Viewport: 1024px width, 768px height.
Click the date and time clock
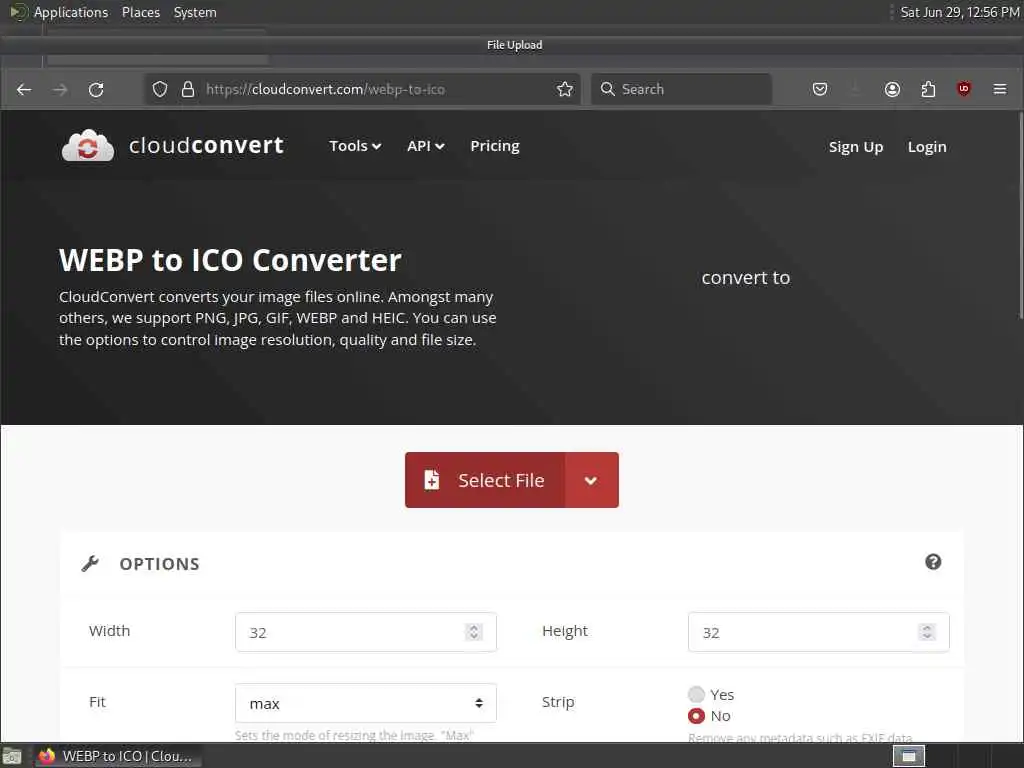[x=959, y=12]
